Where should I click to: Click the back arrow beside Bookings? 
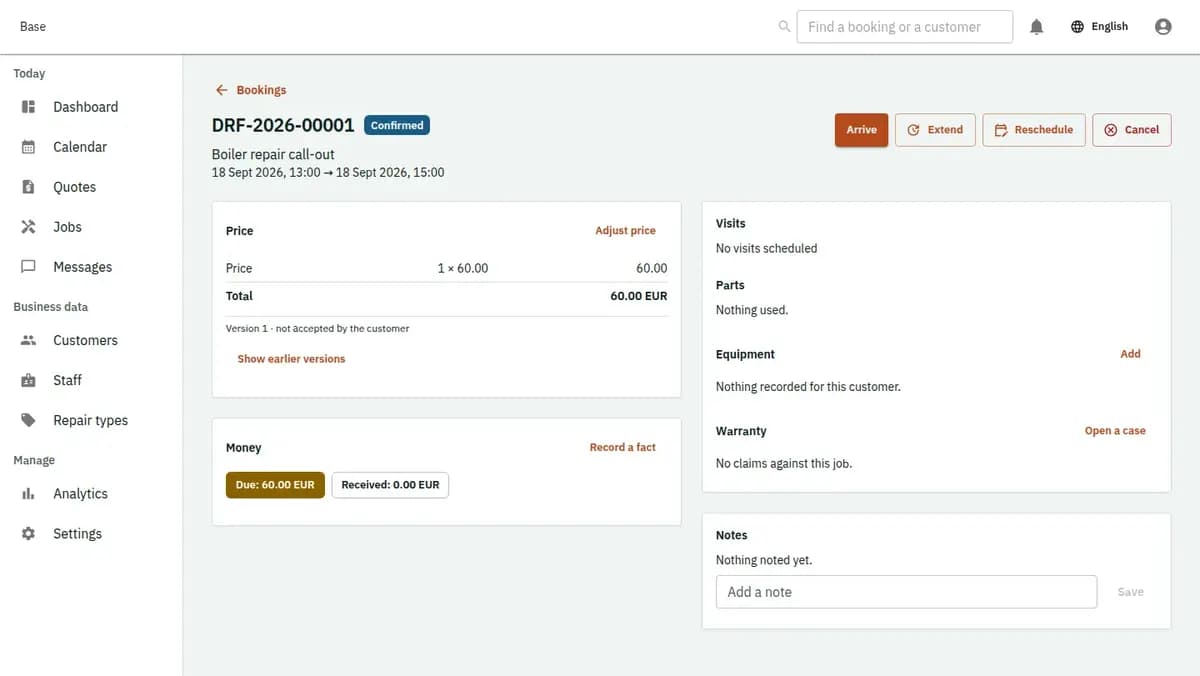[x=222, y=90]
